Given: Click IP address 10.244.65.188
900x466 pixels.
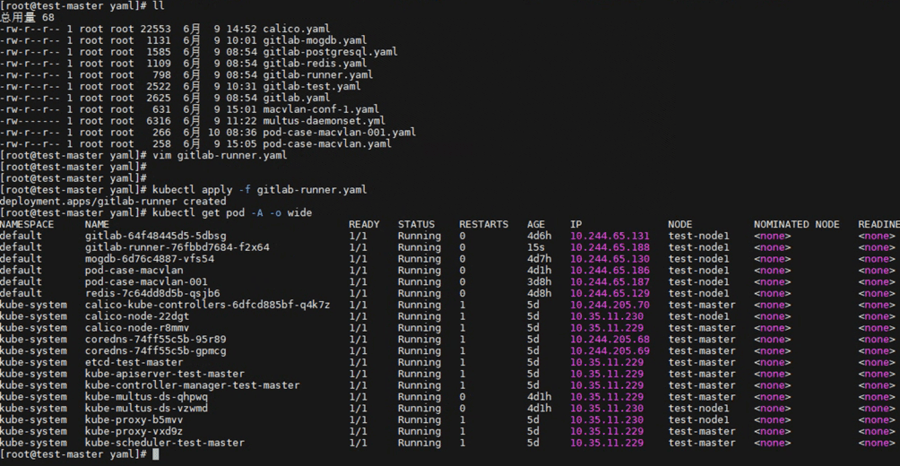Looking at the screenshot, I should point(610,247).
